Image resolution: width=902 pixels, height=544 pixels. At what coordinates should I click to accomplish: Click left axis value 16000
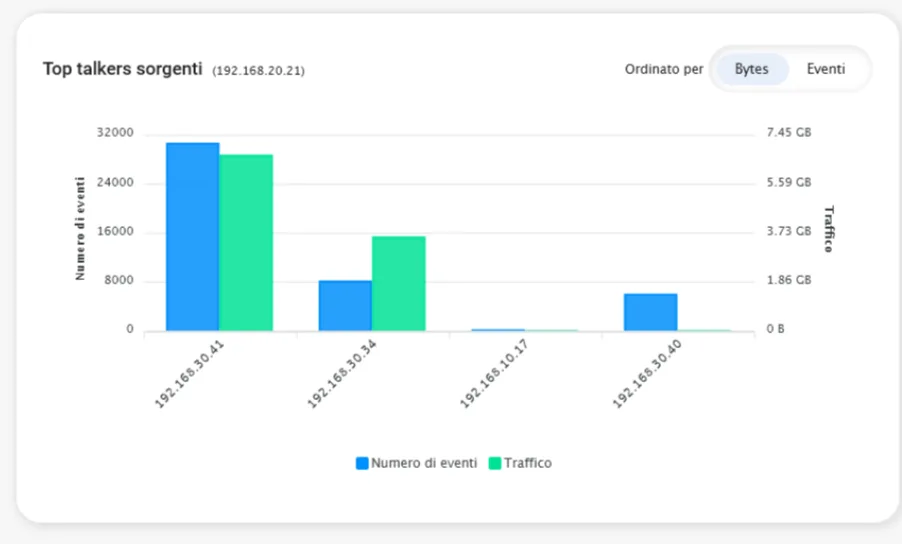click(x=115, y=231)
